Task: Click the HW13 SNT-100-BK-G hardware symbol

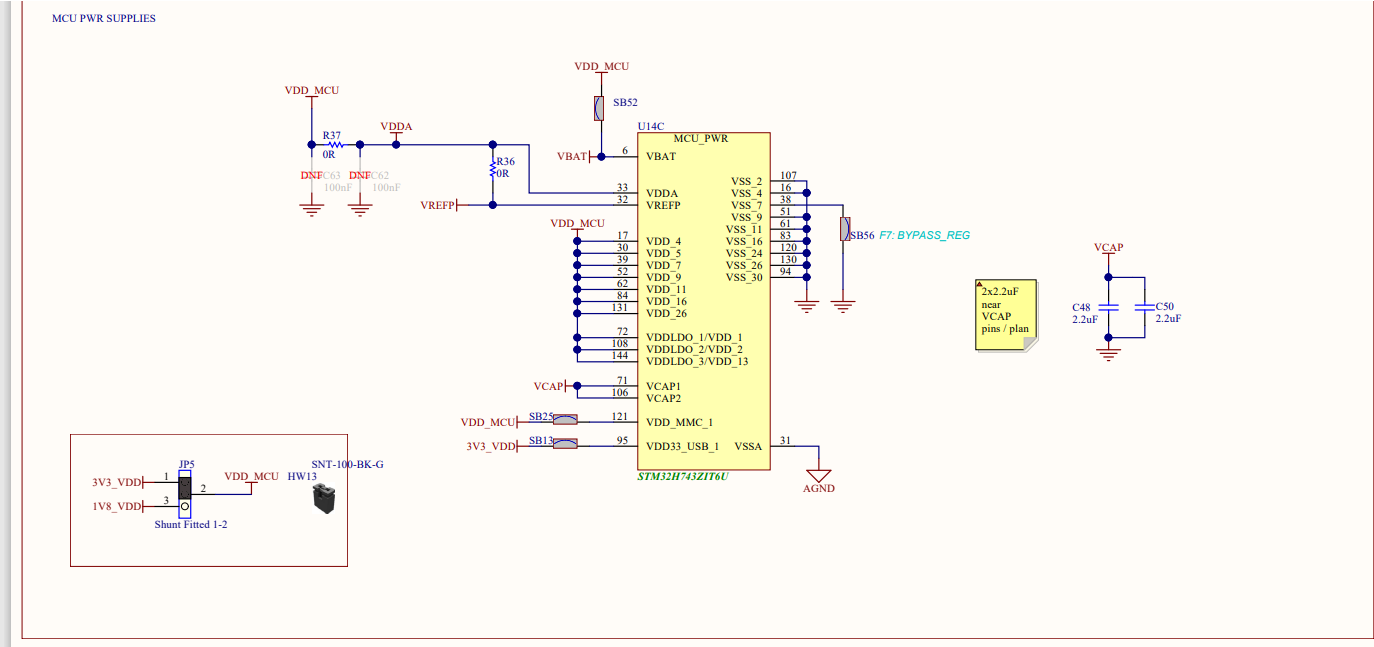Action: tap(323, 499)
